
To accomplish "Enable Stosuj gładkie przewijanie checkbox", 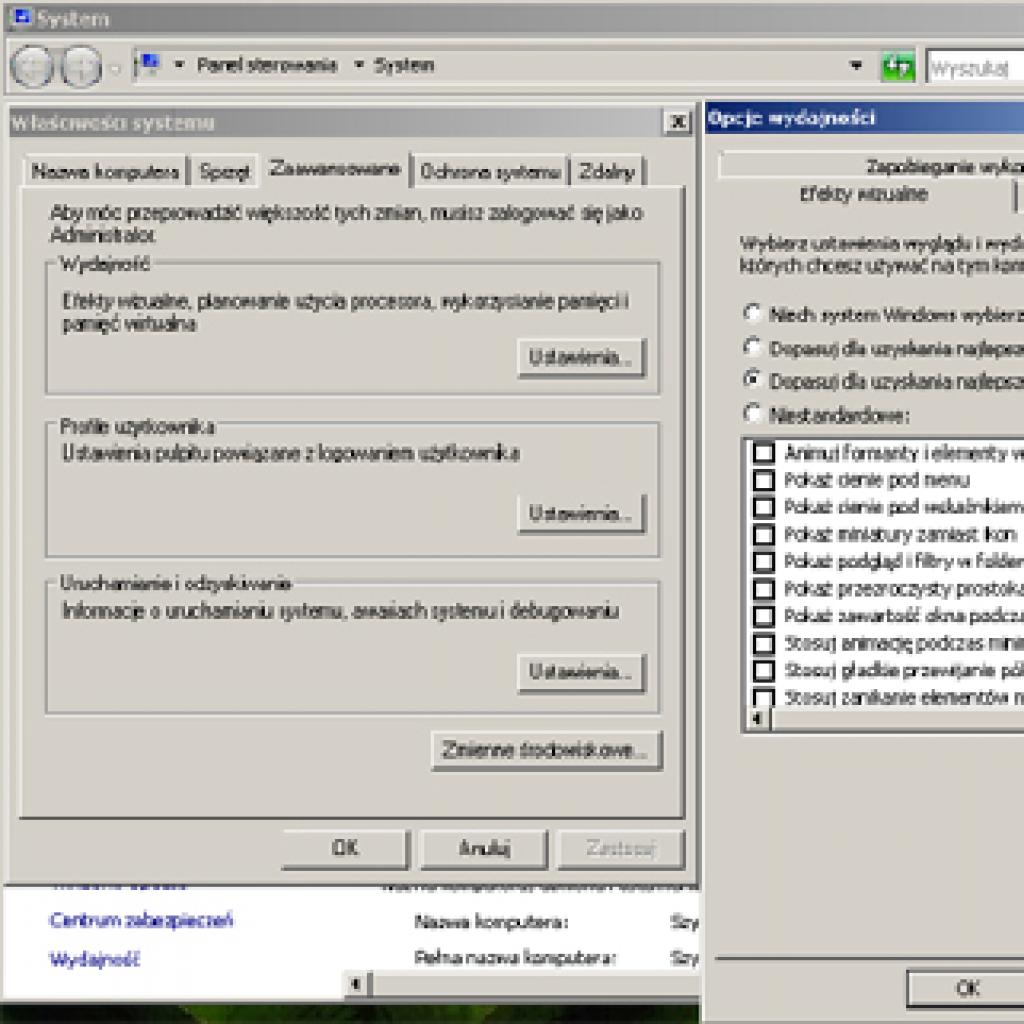I will 763,671.
